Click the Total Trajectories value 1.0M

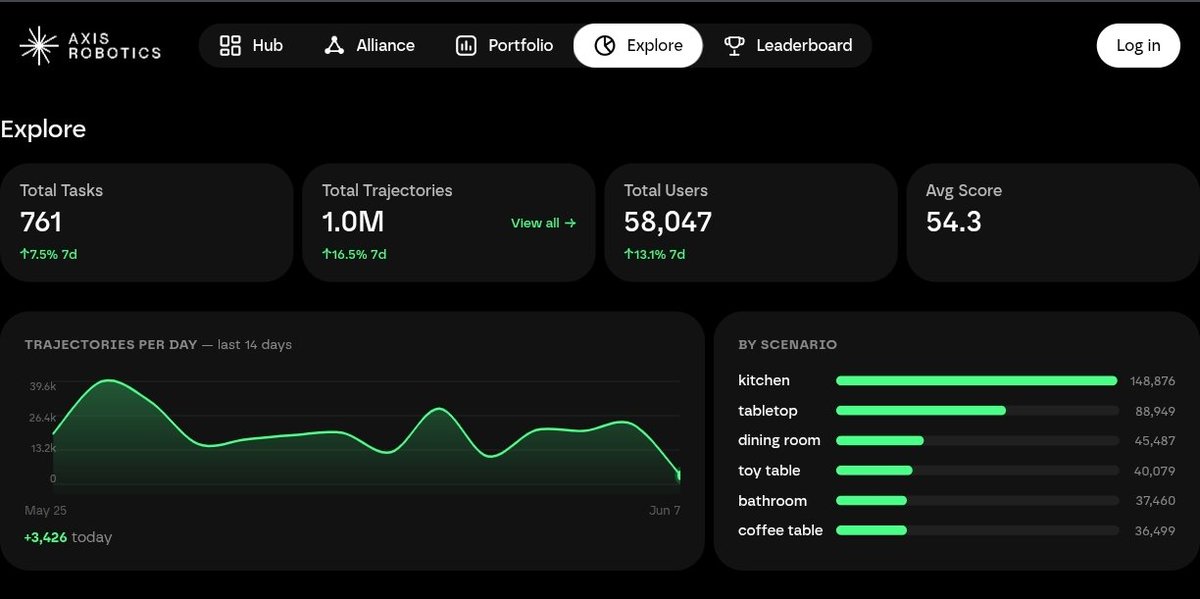point(353,222)
